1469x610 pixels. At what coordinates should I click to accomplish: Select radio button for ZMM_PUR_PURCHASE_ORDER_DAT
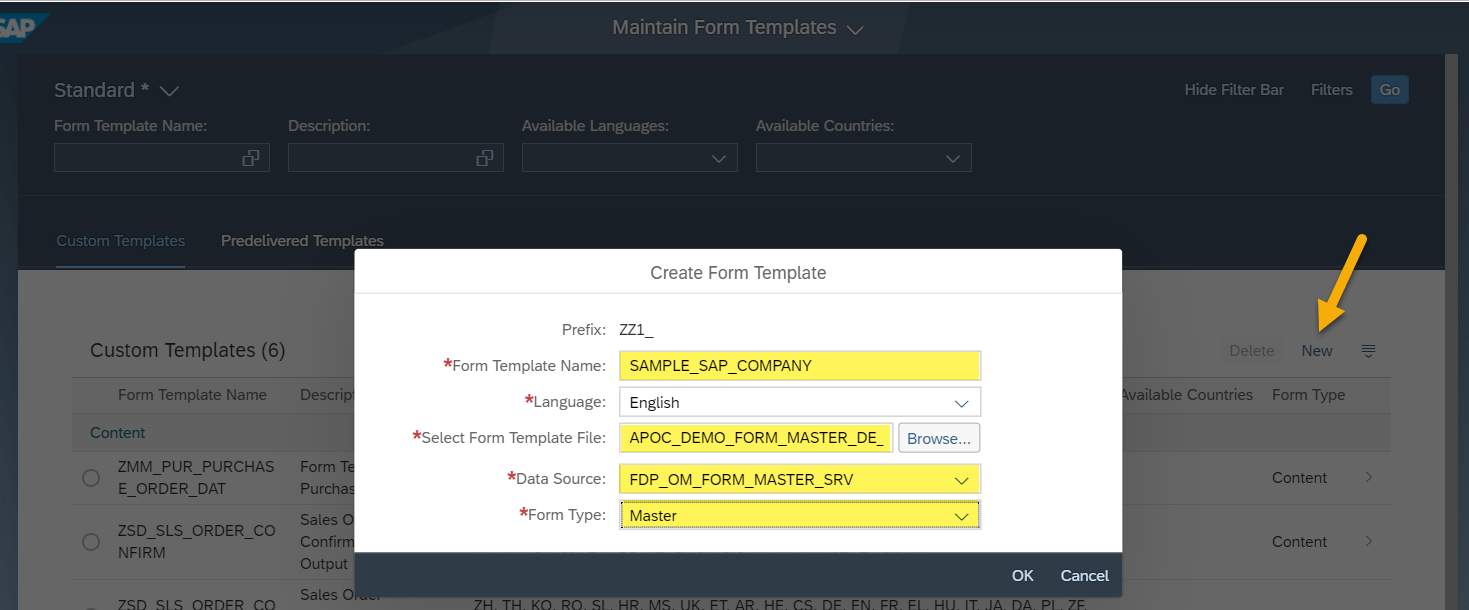point(91,478)
